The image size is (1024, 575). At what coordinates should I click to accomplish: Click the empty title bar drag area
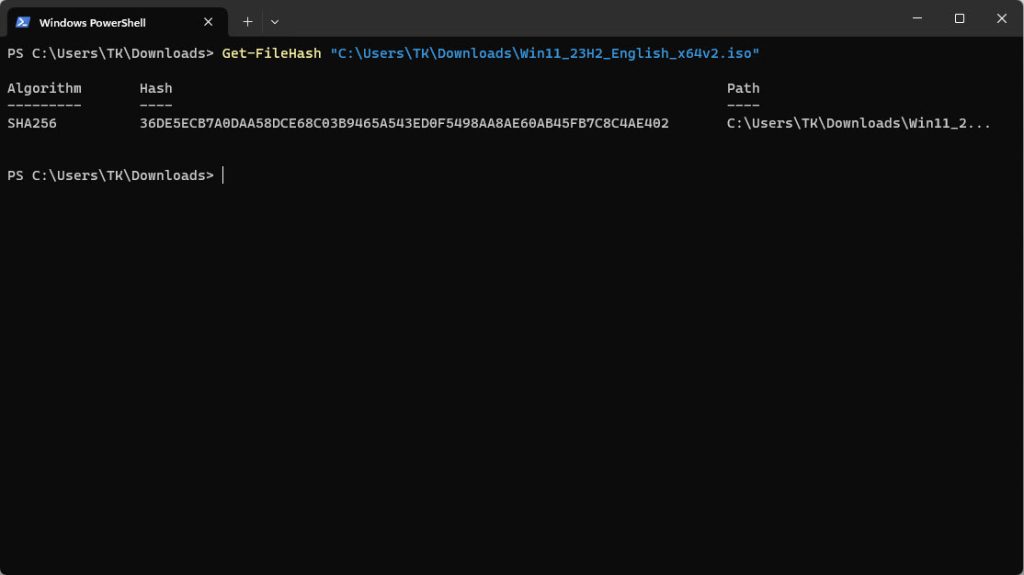(x=588, y=18)
